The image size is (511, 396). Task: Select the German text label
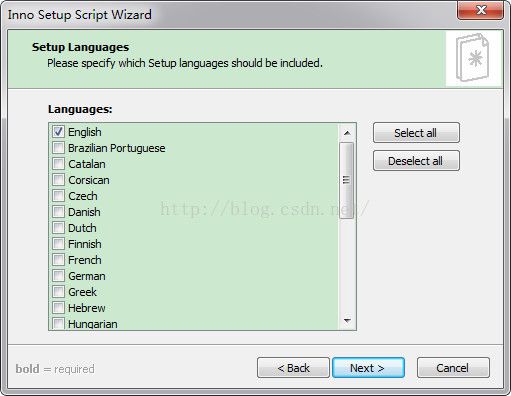click(x=87, y=276)
